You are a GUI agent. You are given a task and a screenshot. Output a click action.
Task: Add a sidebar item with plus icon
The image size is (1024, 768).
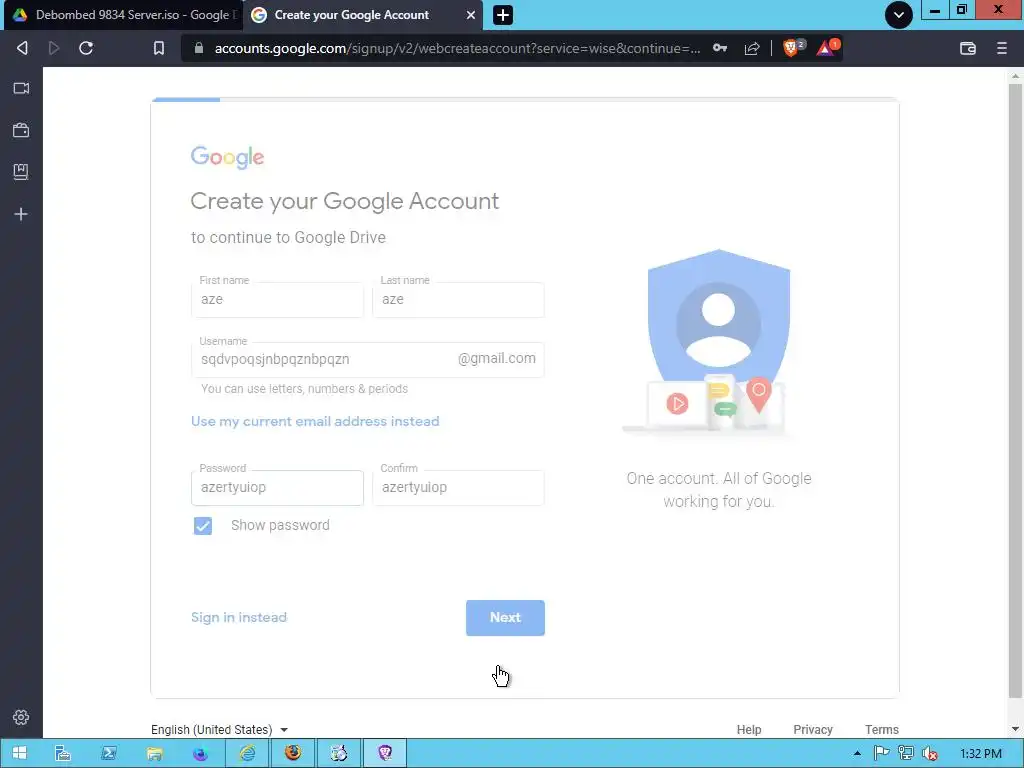(21, 214)
